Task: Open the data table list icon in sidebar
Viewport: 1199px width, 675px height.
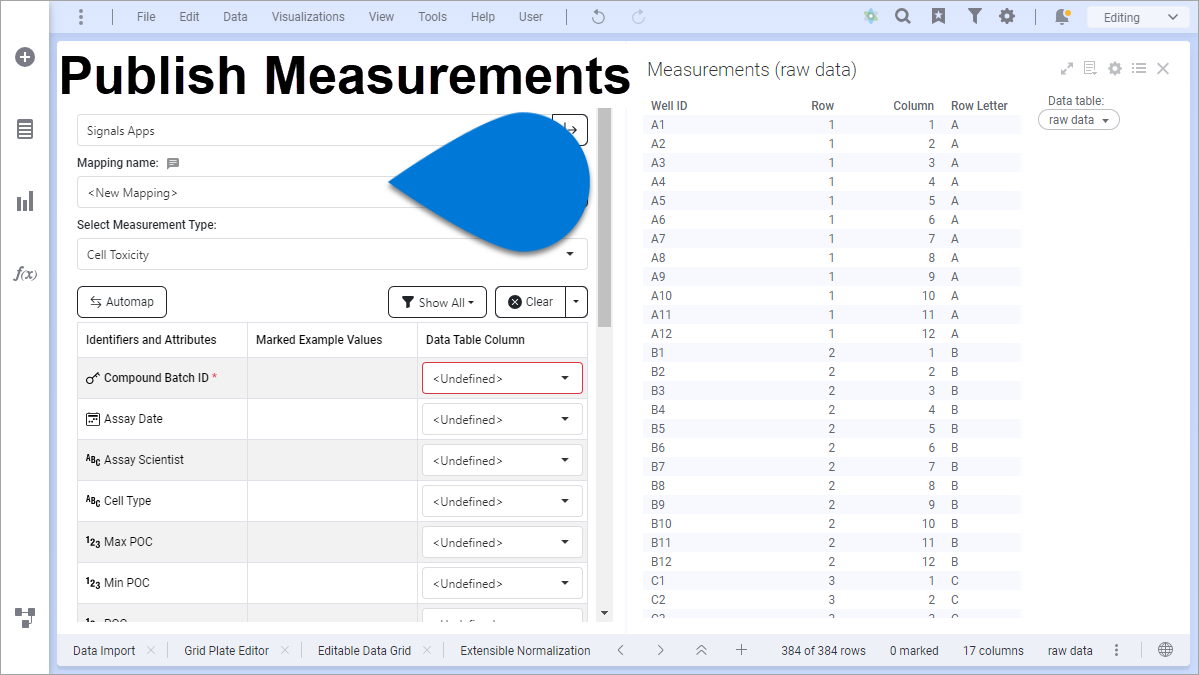Action: pos(25,129)
